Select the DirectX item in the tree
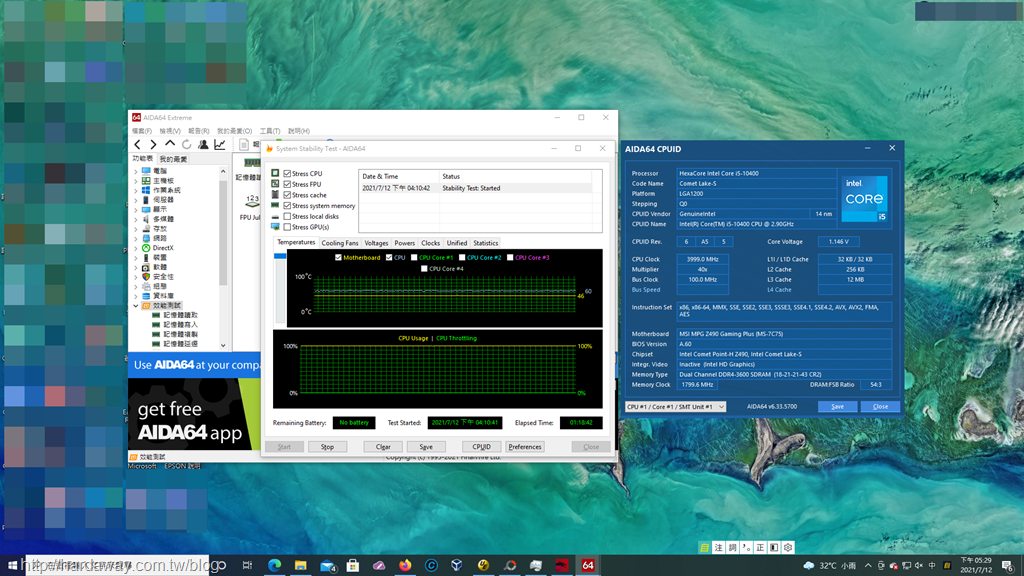Image resolution: width=1024 pixels, height=576 pixels. [x=163, y=248]
